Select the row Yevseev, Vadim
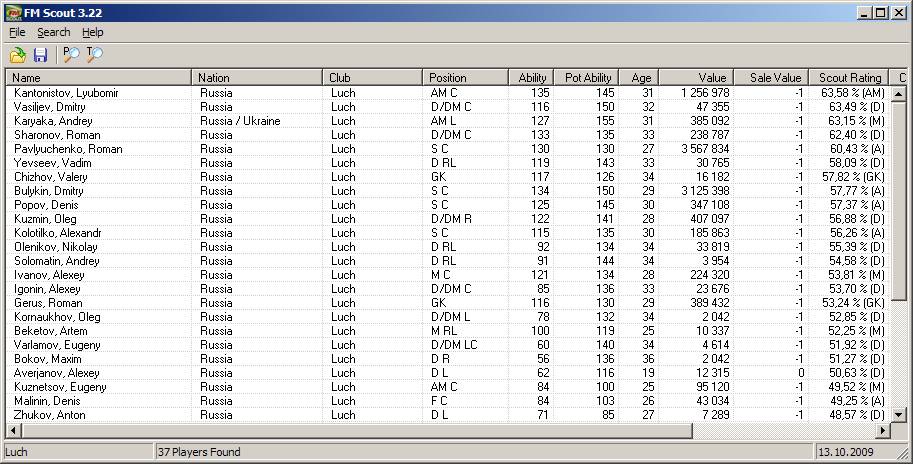This screenshot has width=913, height=464. coord(448,162)
